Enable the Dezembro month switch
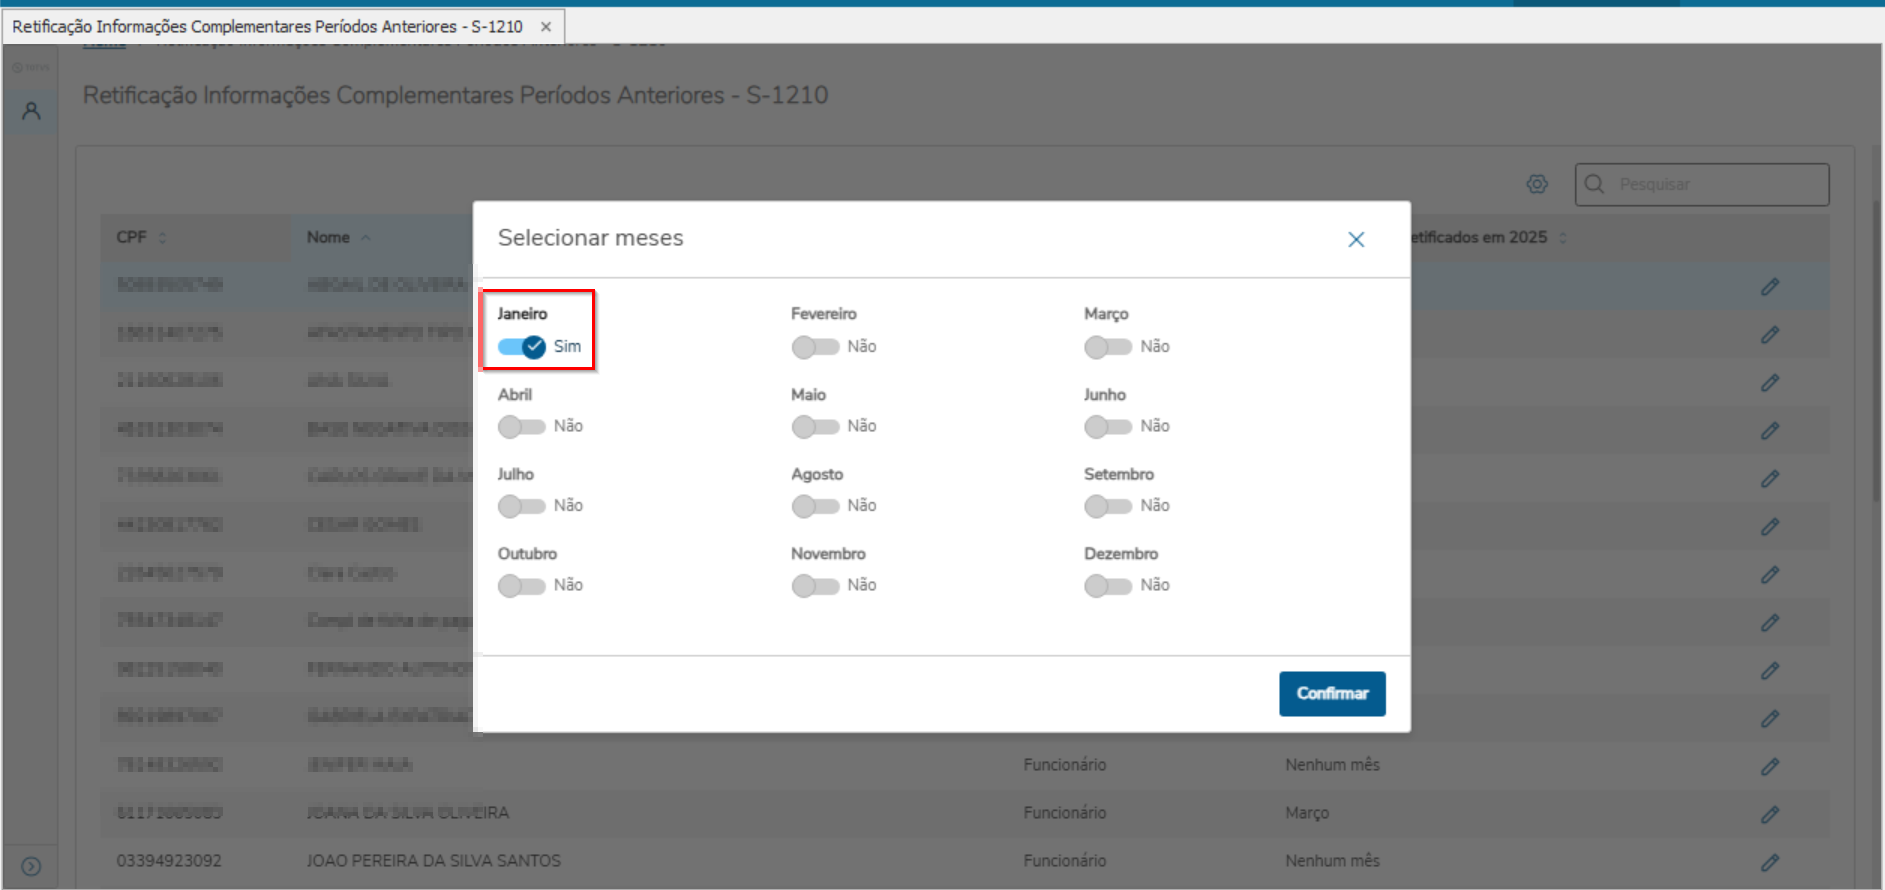Image resolution: width=1885 pixels, height=890 pixels. click(x=1108, y=586)
